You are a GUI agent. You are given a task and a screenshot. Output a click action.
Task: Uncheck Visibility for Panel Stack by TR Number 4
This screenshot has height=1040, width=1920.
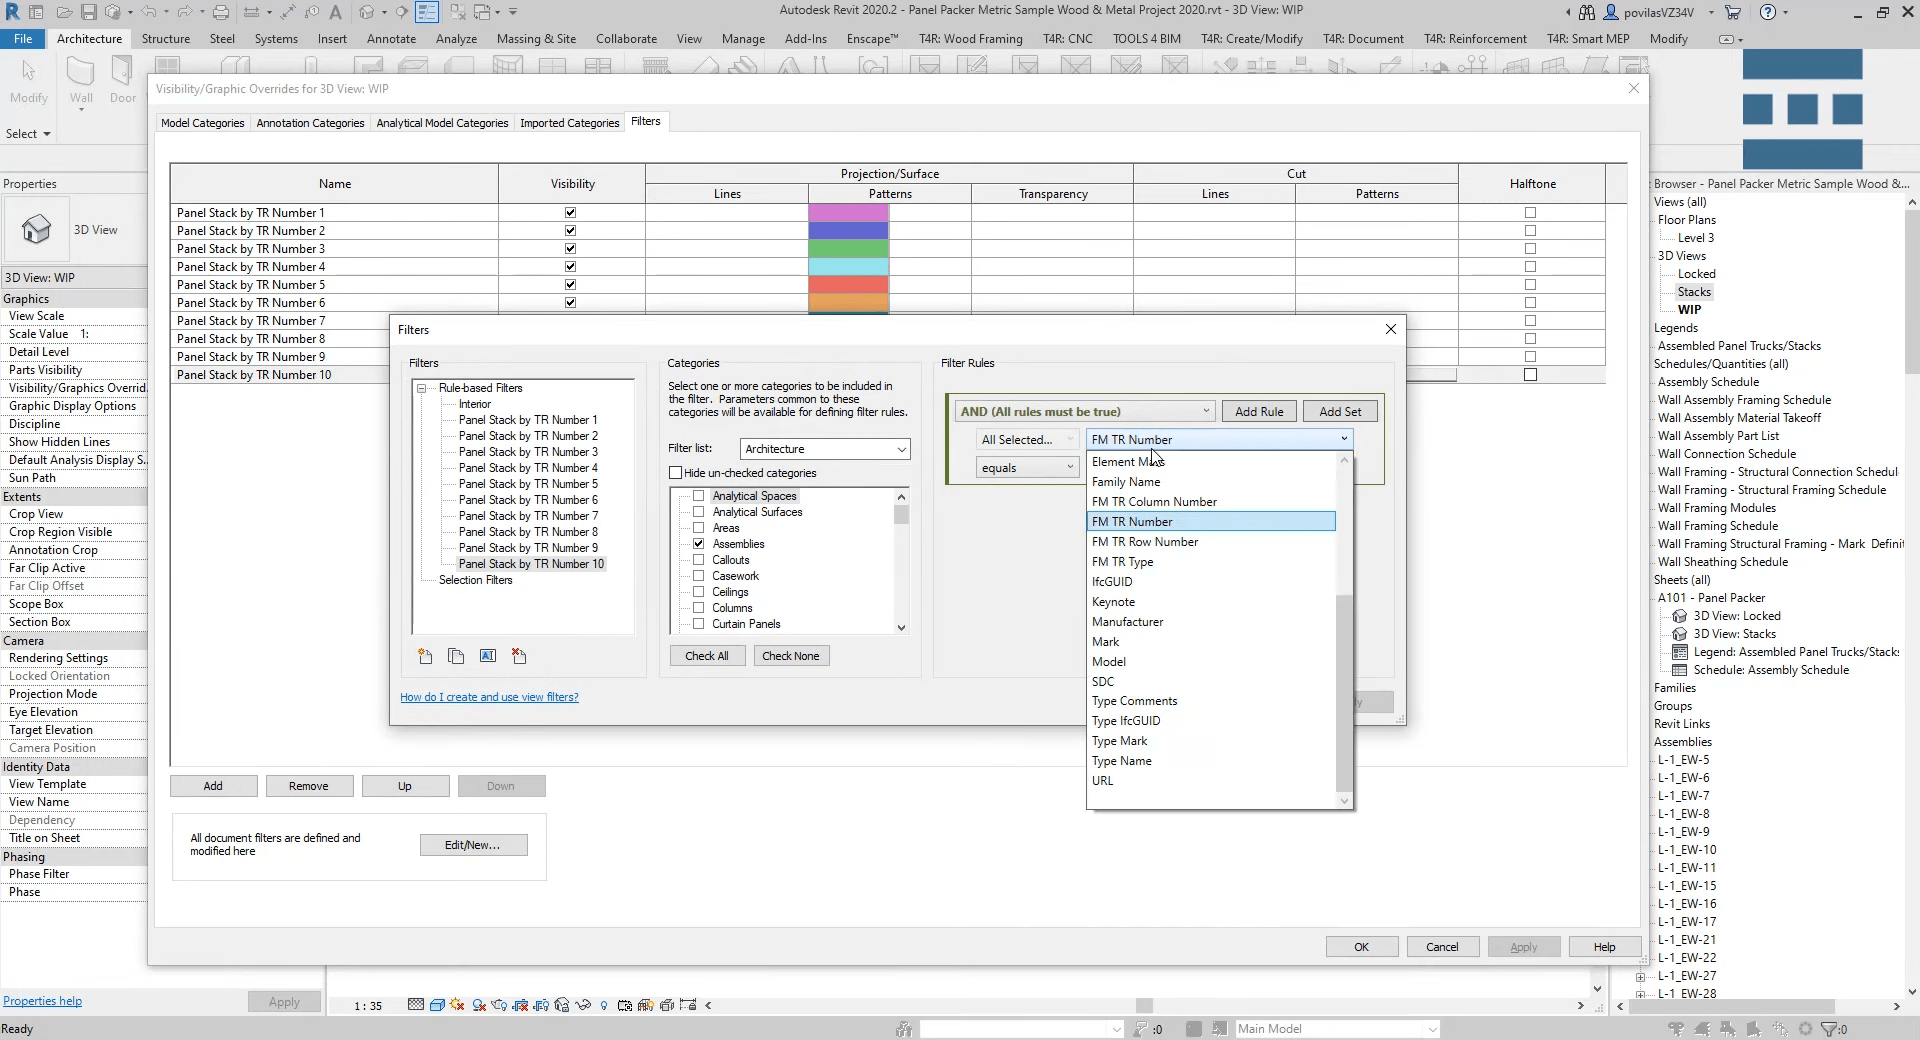click(x=570, y=266)
